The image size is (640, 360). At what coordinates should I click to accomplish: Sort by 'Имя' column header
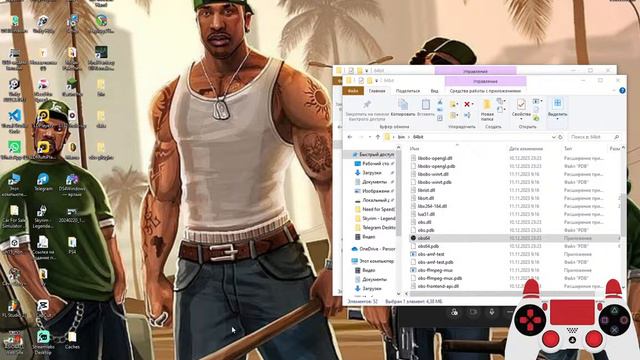tap(415, 149)
